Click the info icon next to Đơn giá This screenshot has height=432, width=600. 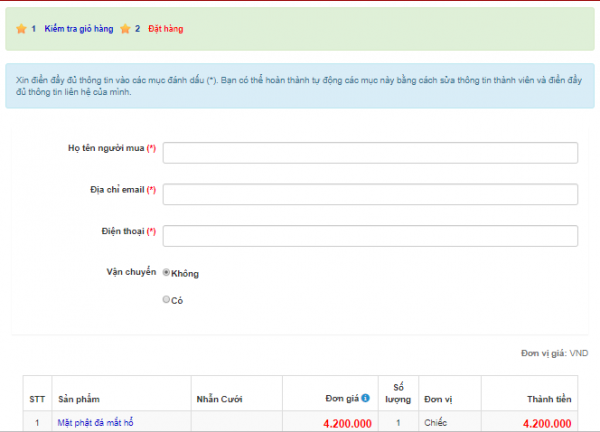[365, 398]
